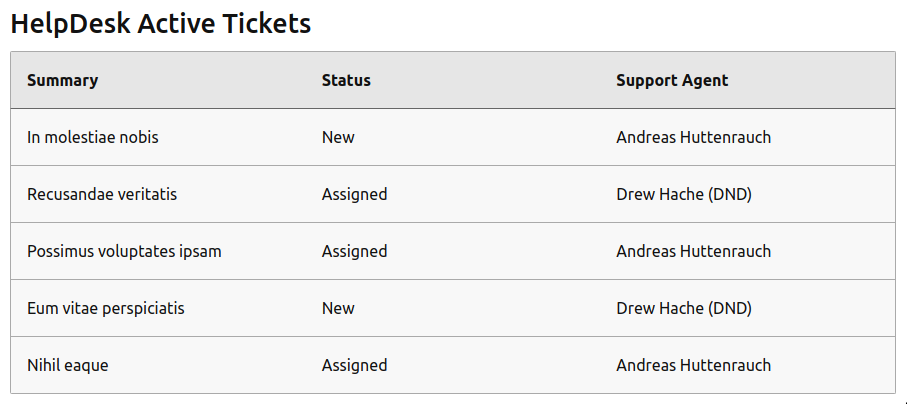Click Andreas Huttenrauch for 'Possimus voluptates ipsam'
Viewport: 907px width, 404px height.
point(694,251)
